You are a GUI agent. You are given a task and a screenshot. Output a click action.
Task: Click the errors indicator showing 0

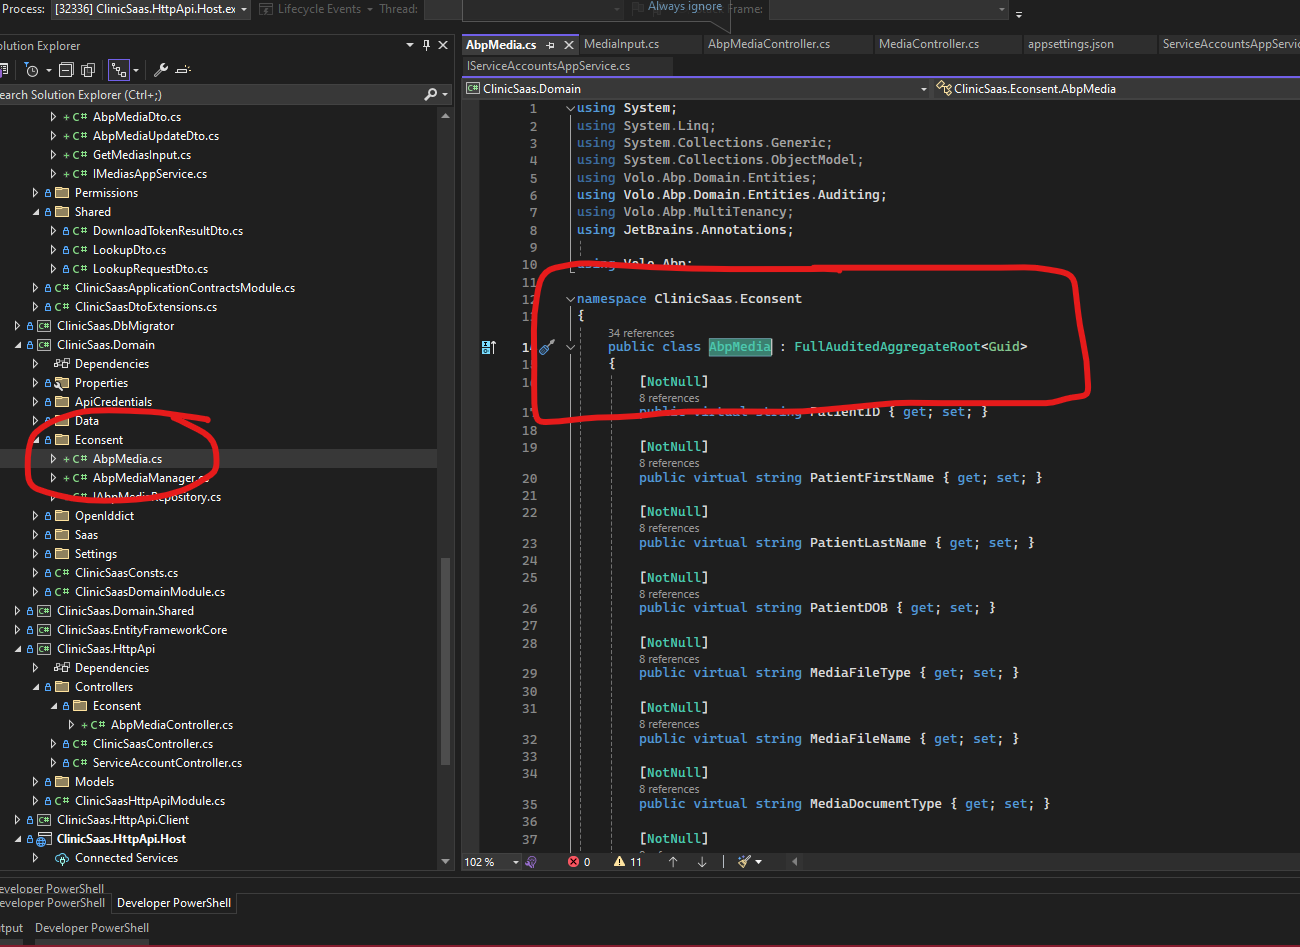tap(579, 862)
